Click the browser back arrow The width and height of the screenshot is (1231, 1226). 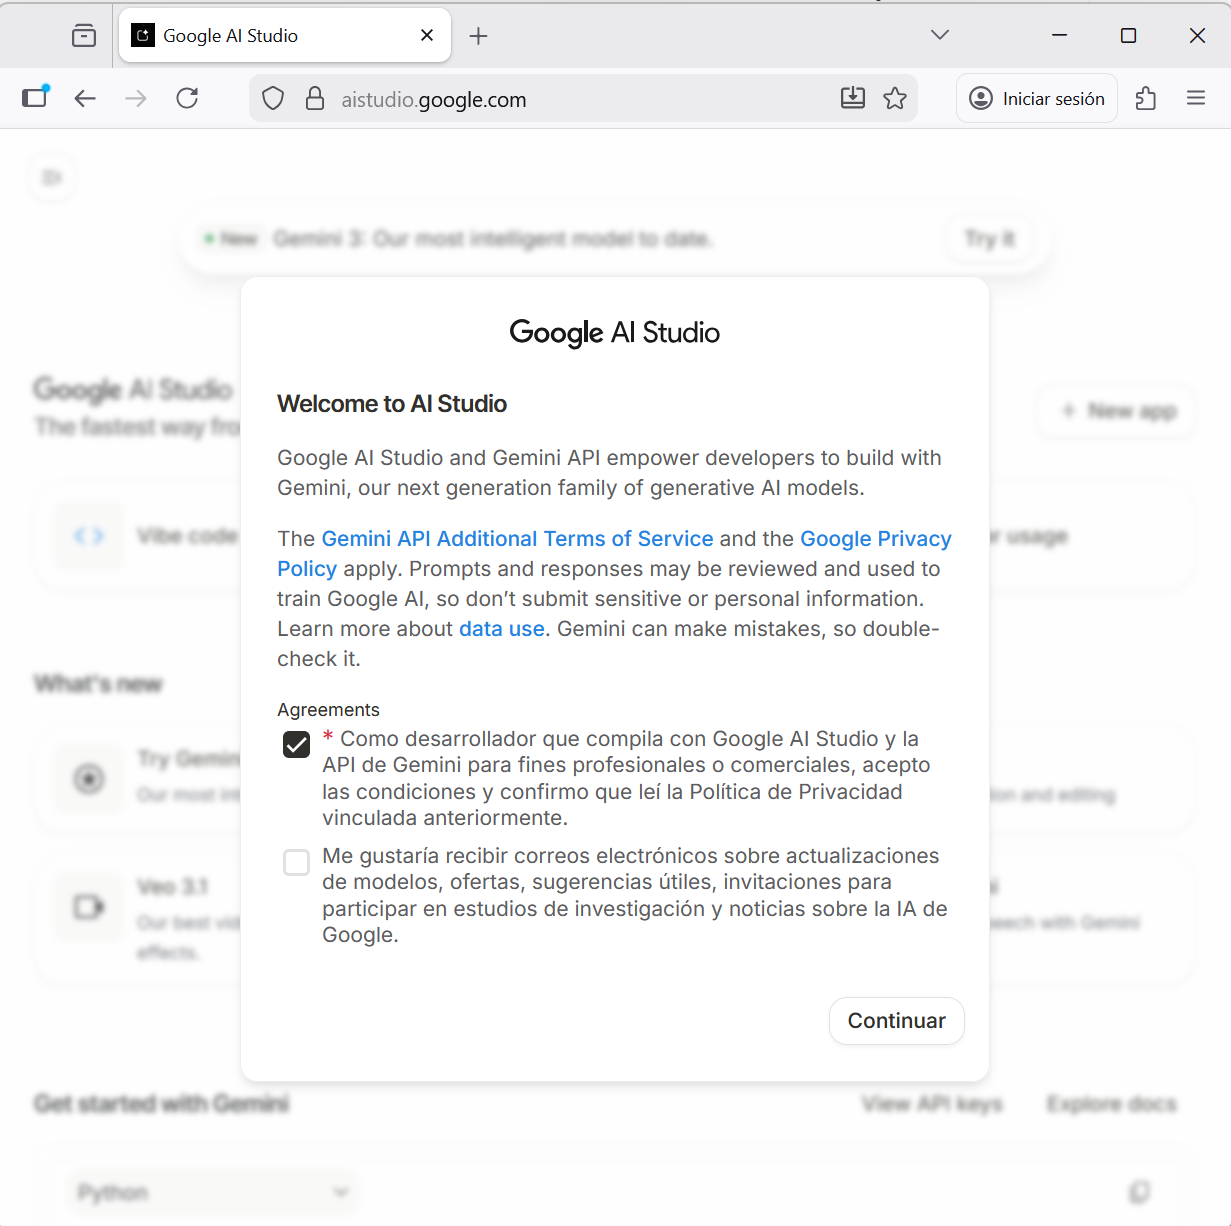click(x=85, y=98)
